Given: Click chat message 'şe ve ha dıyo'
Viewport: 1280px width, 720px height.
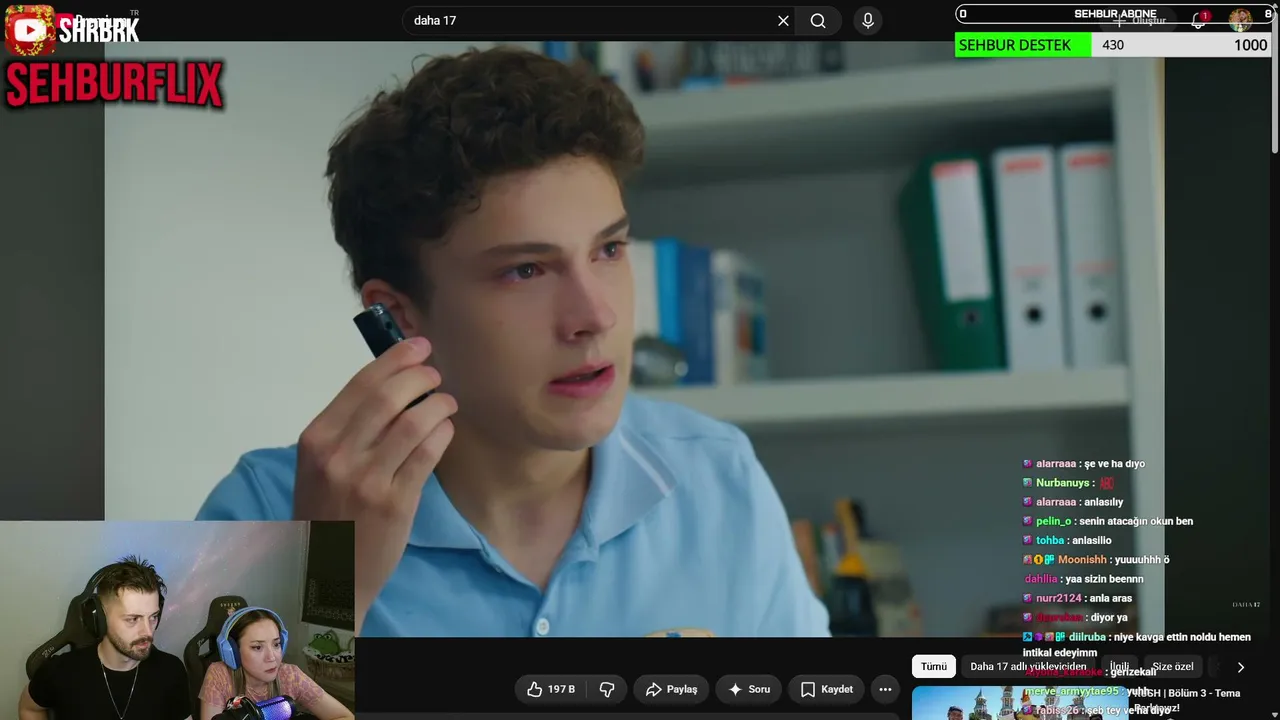Looking at the screenshot, I should point(1114,464).
